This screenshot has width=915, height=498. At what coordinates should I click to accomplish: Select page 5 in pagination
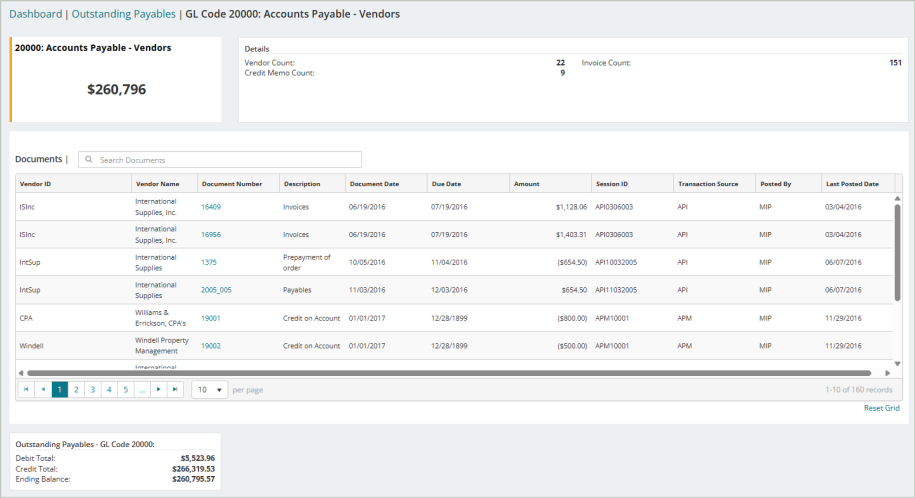point(125,389)
